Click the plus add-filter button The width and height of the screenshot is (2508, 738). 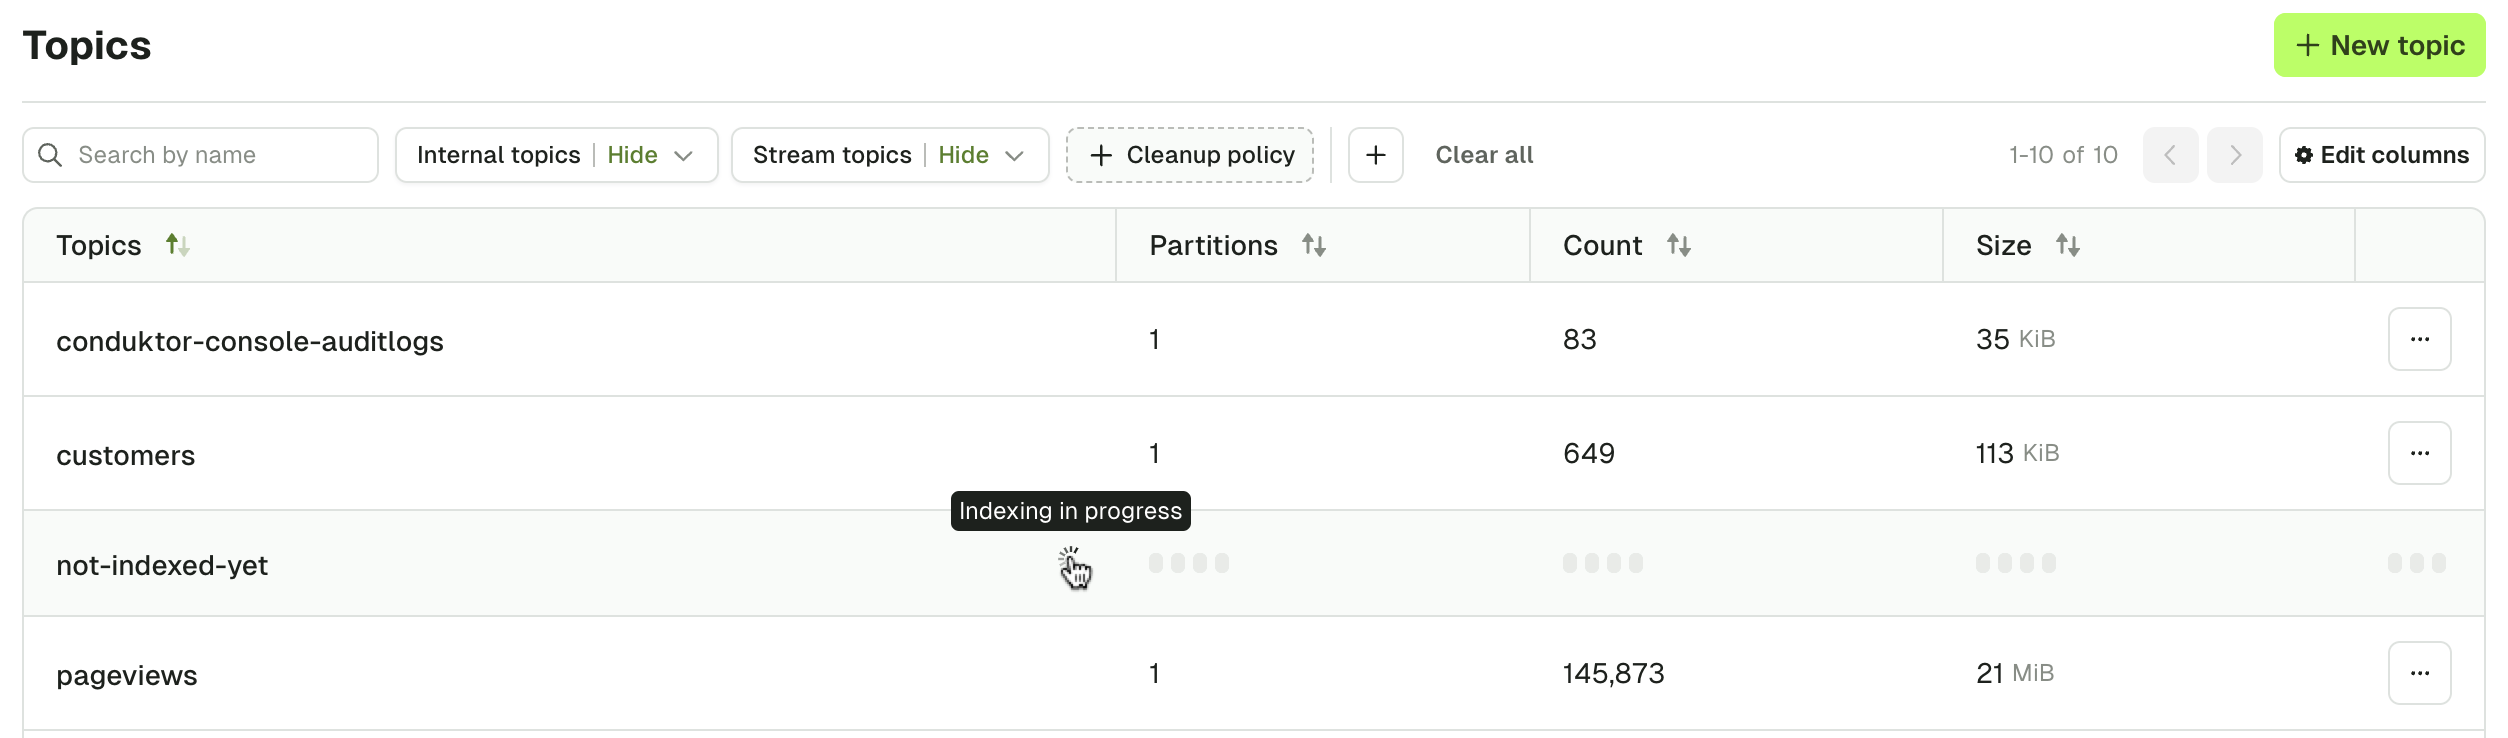(1376, 155)
